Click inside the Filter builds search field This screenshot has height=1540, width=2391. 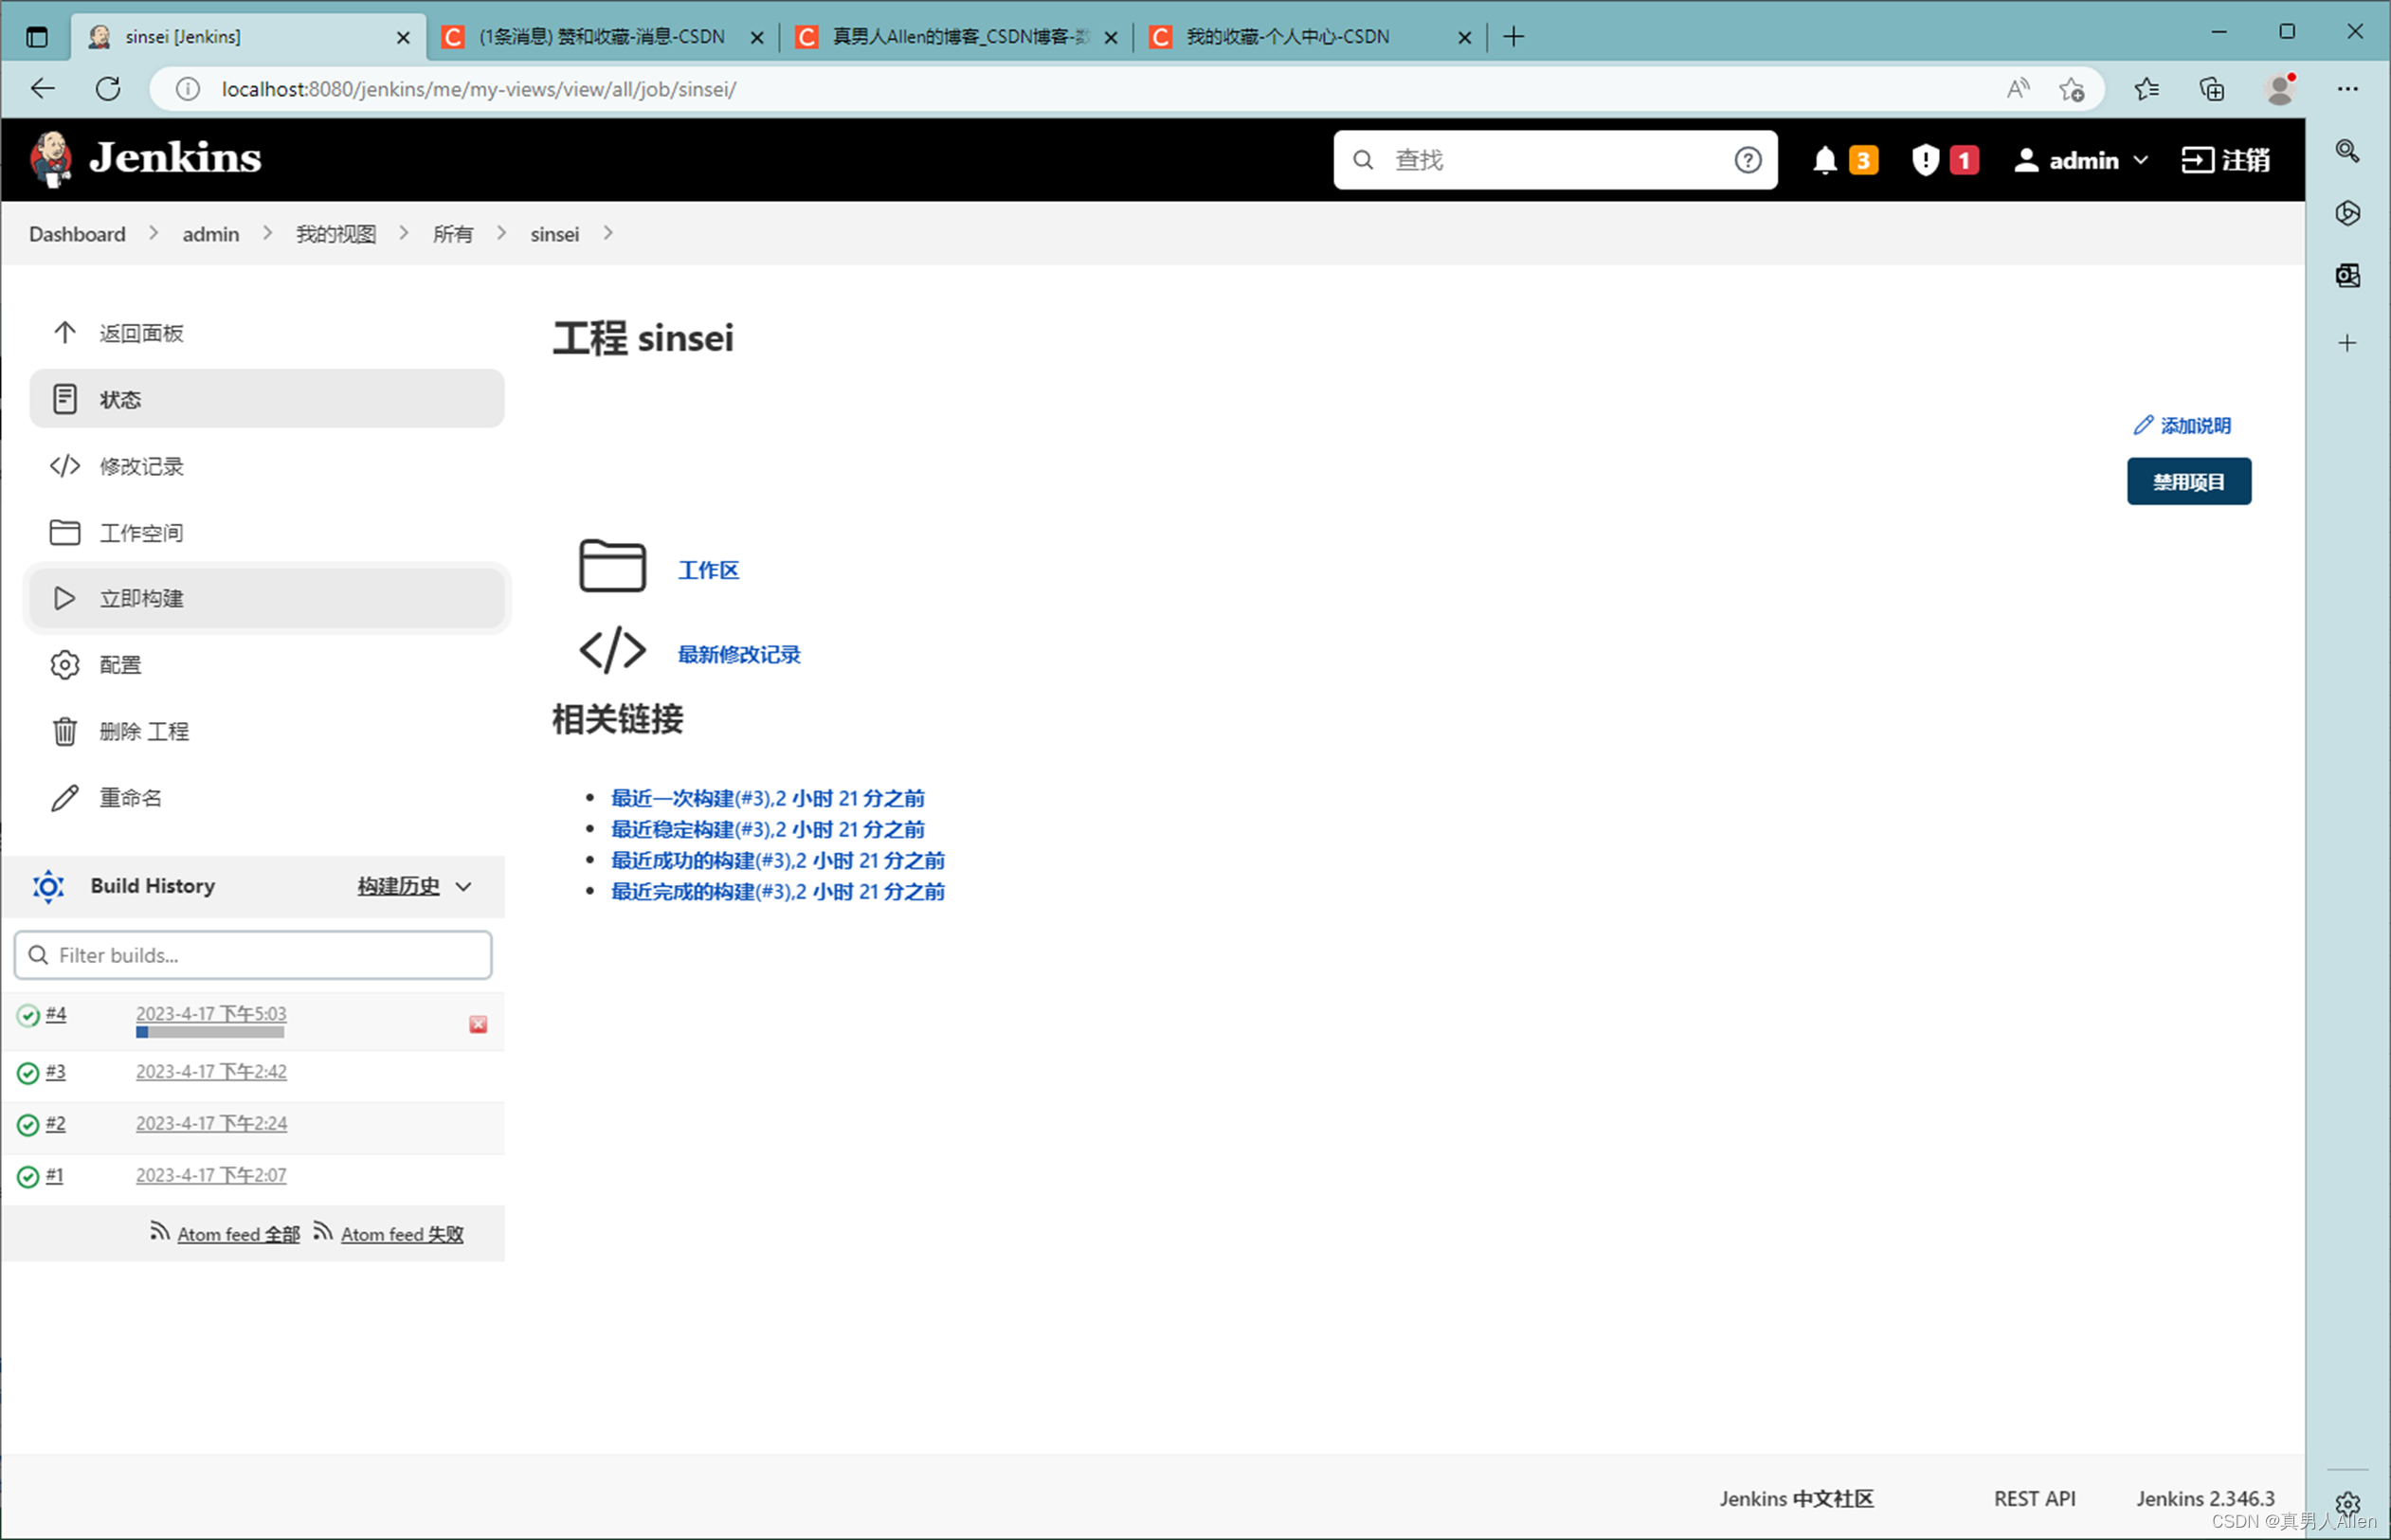(x=252, y=955)
